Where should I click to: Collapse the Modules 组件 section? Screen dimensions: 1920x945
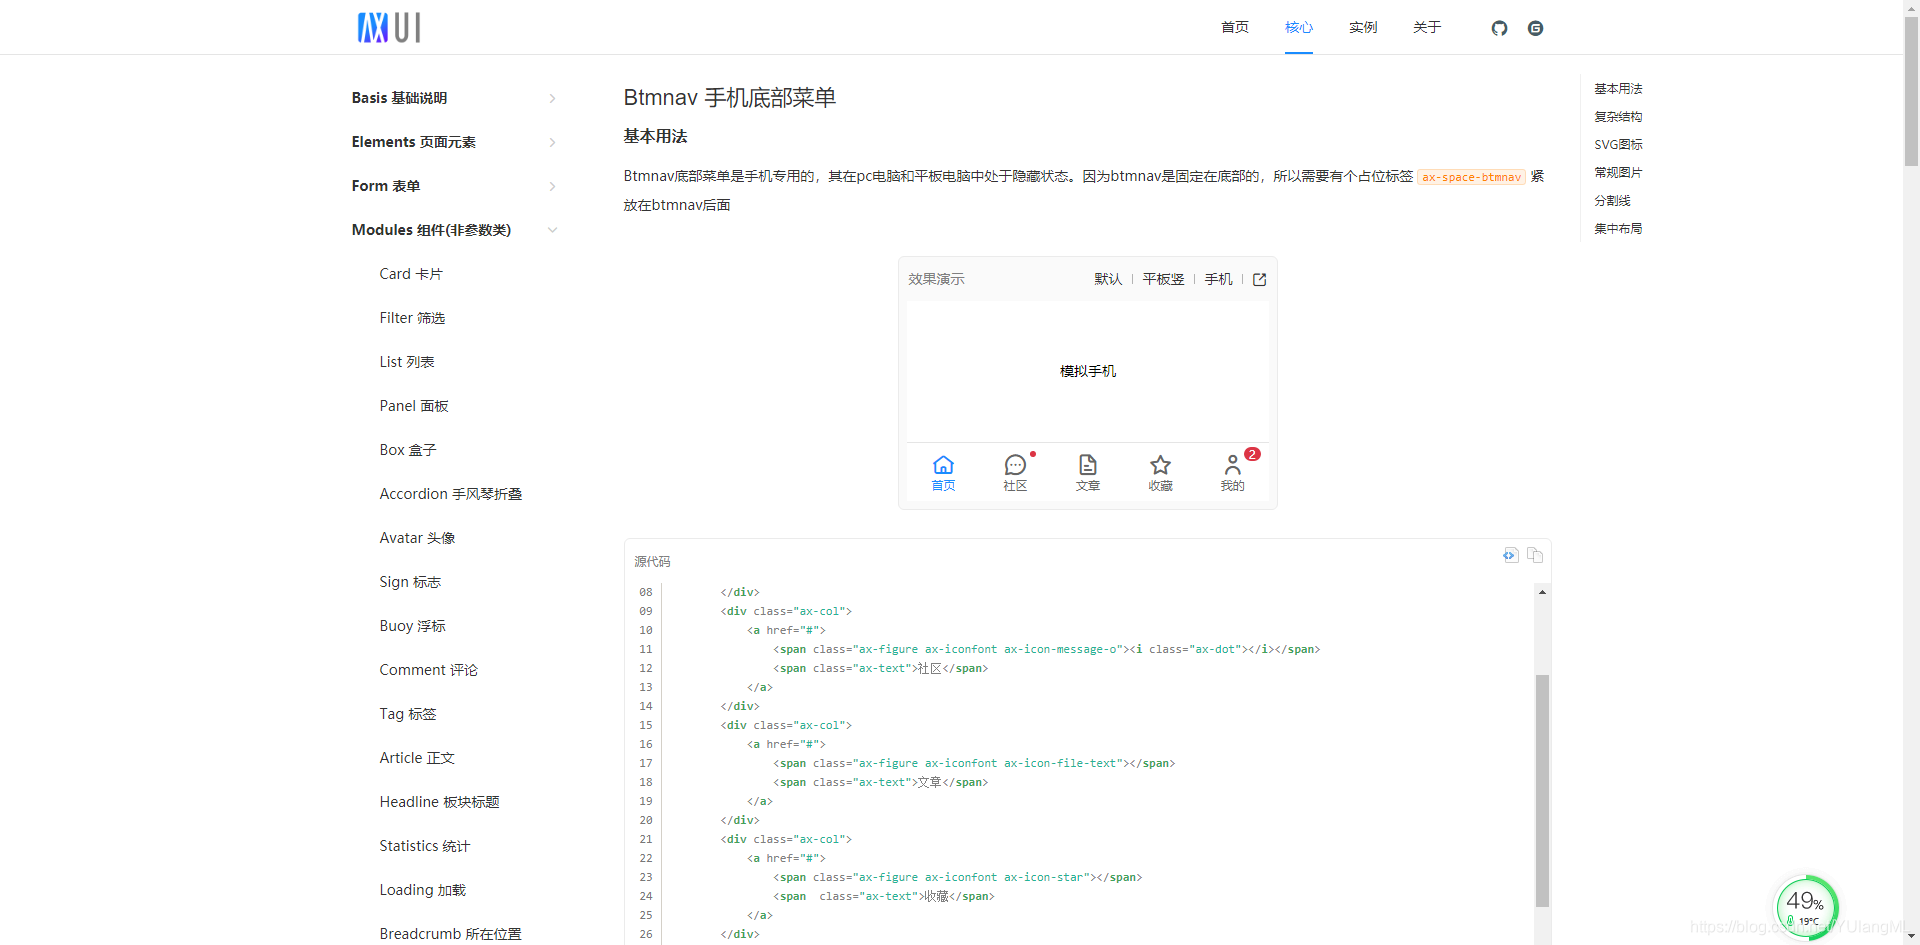pos(452,230)
